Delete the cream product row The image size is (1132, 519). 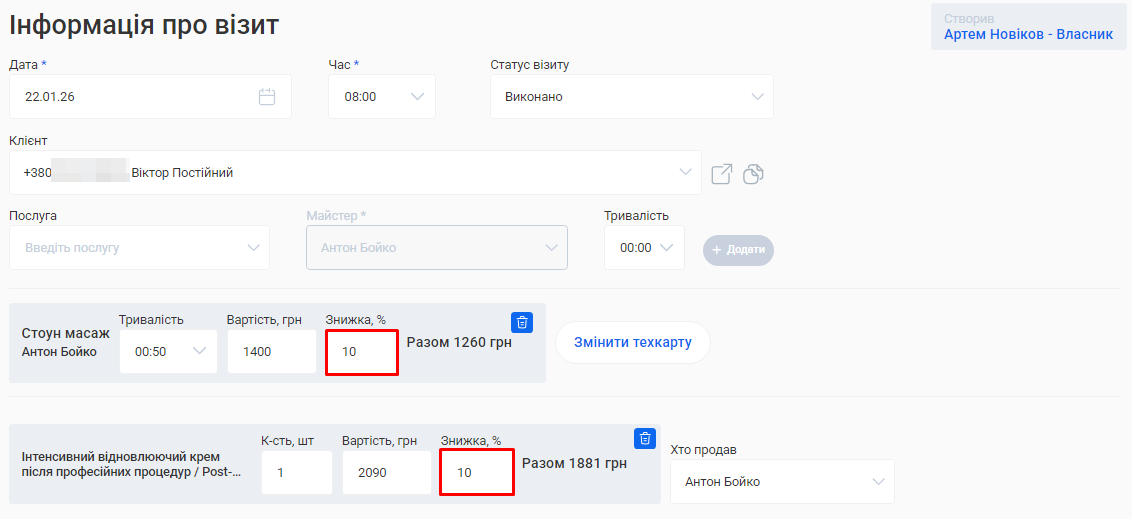645,438
